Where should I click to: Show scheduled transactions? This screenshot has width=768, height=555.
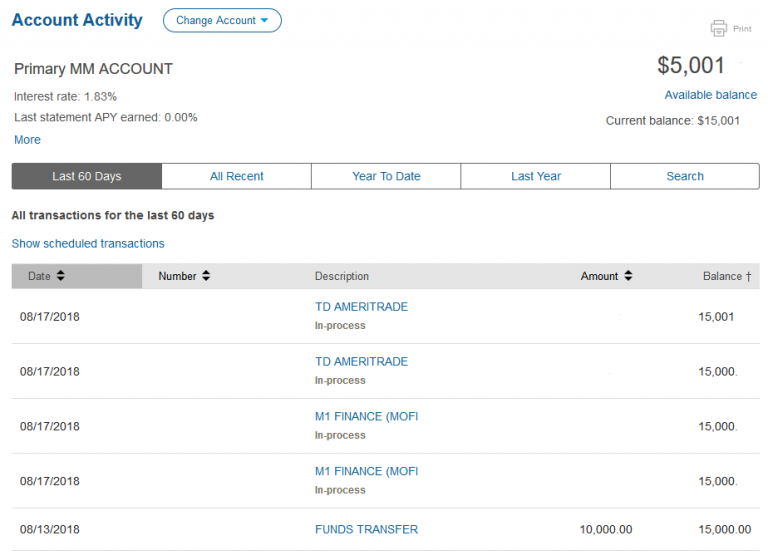click(x=88, y=243)
